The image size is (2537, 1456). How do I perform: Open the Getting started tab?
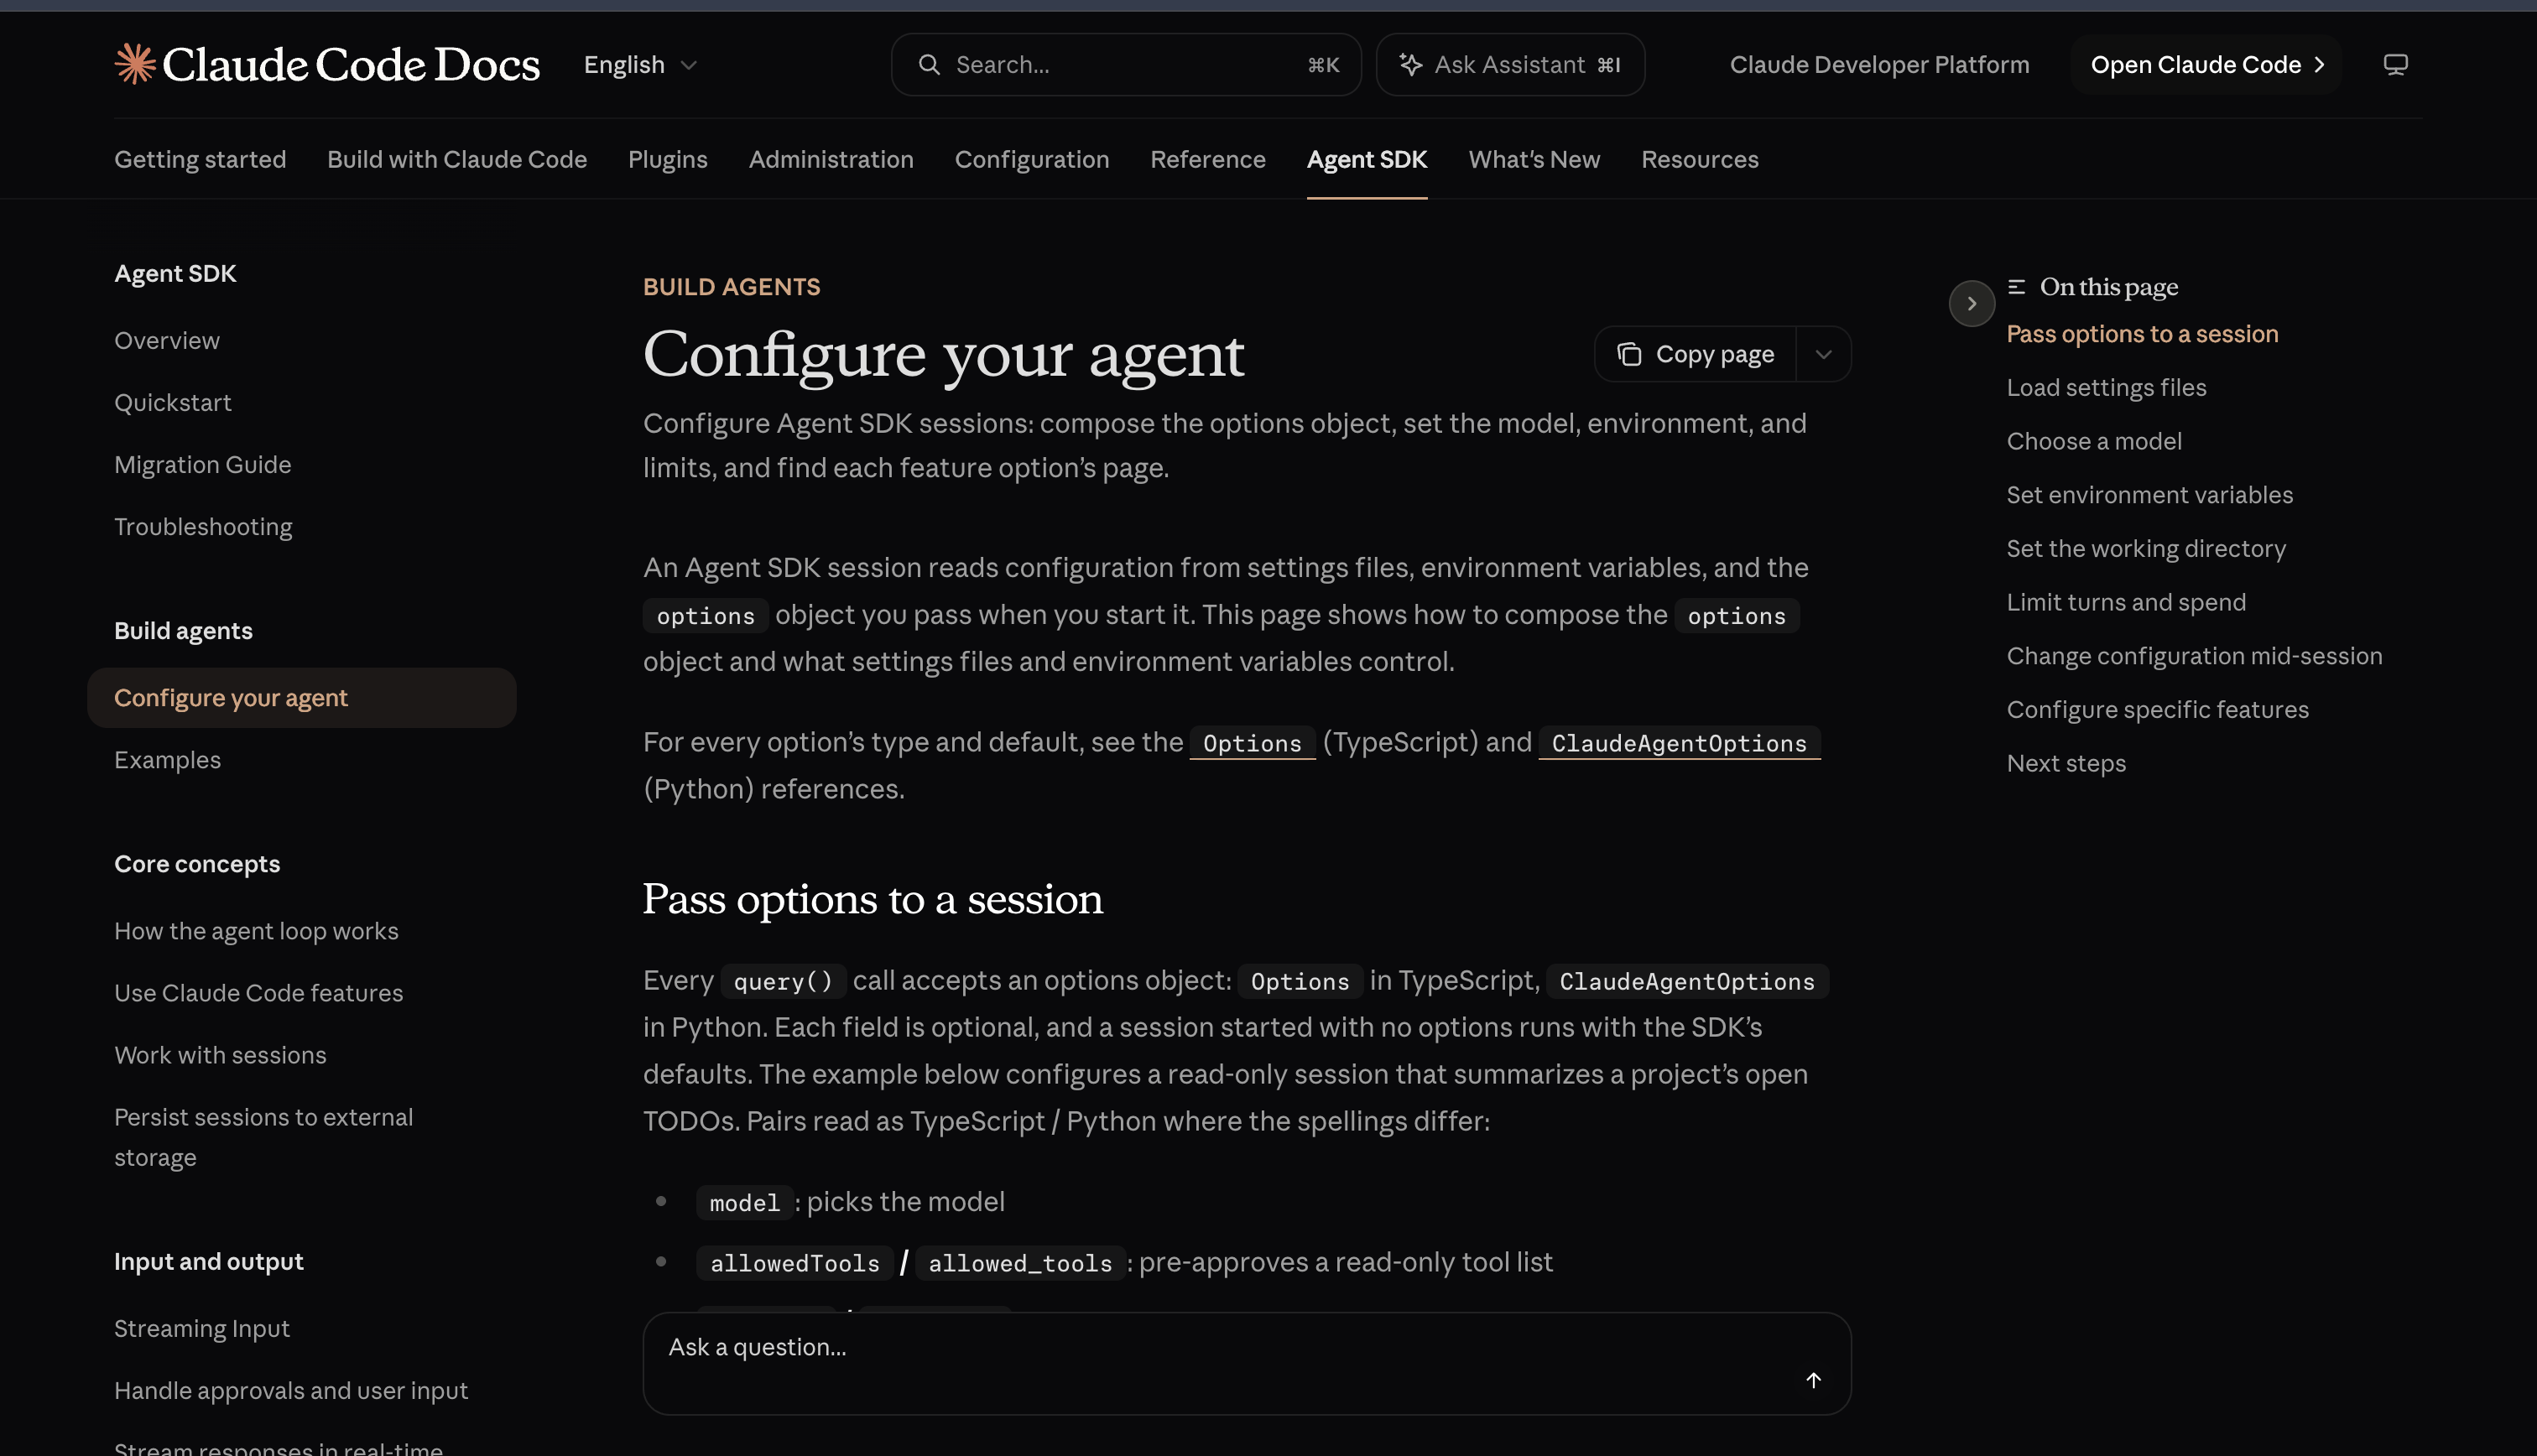[200, 159]
